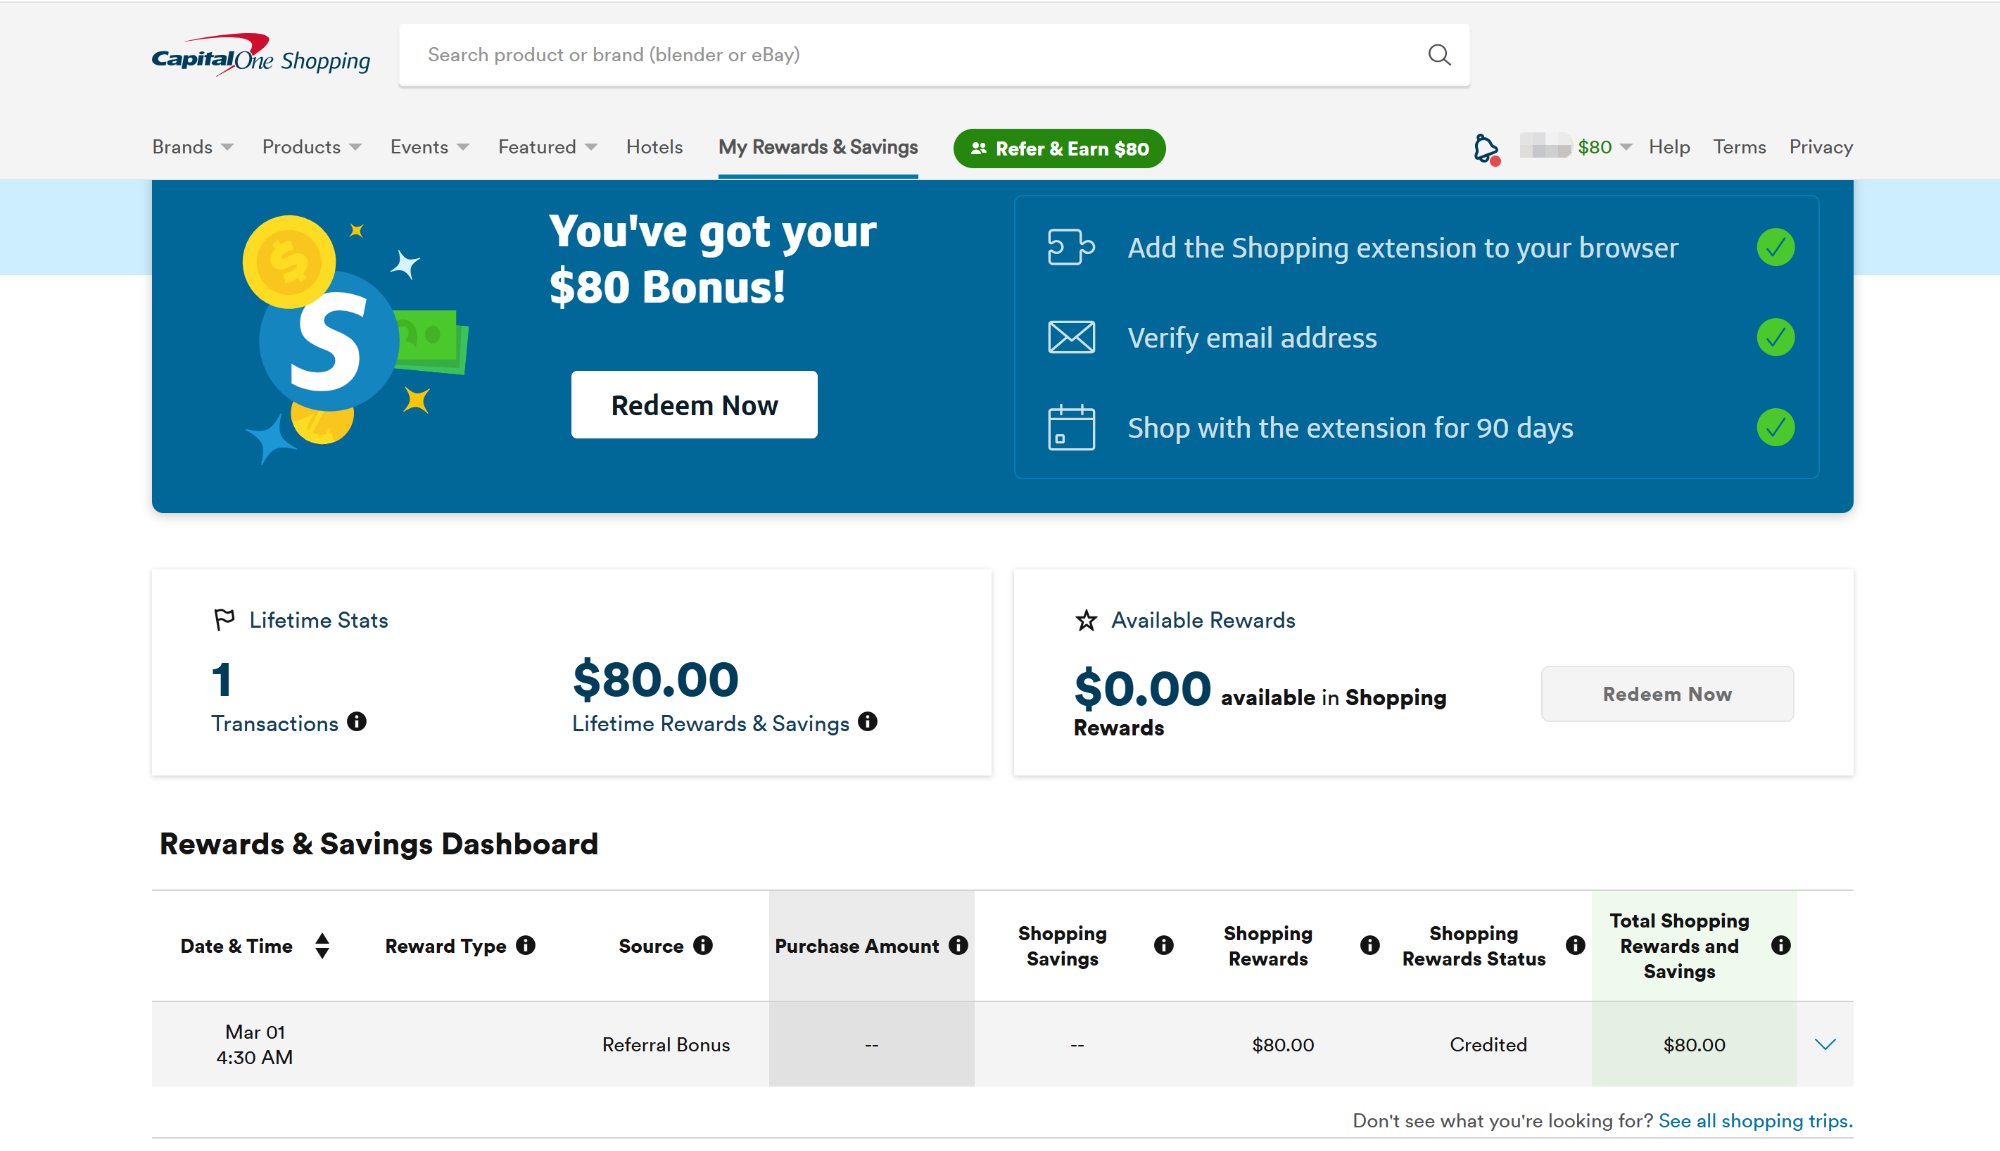Screen dimensions: 2000x1151
Task: Click the search magnifier icon
Action: click(1438, 54)
